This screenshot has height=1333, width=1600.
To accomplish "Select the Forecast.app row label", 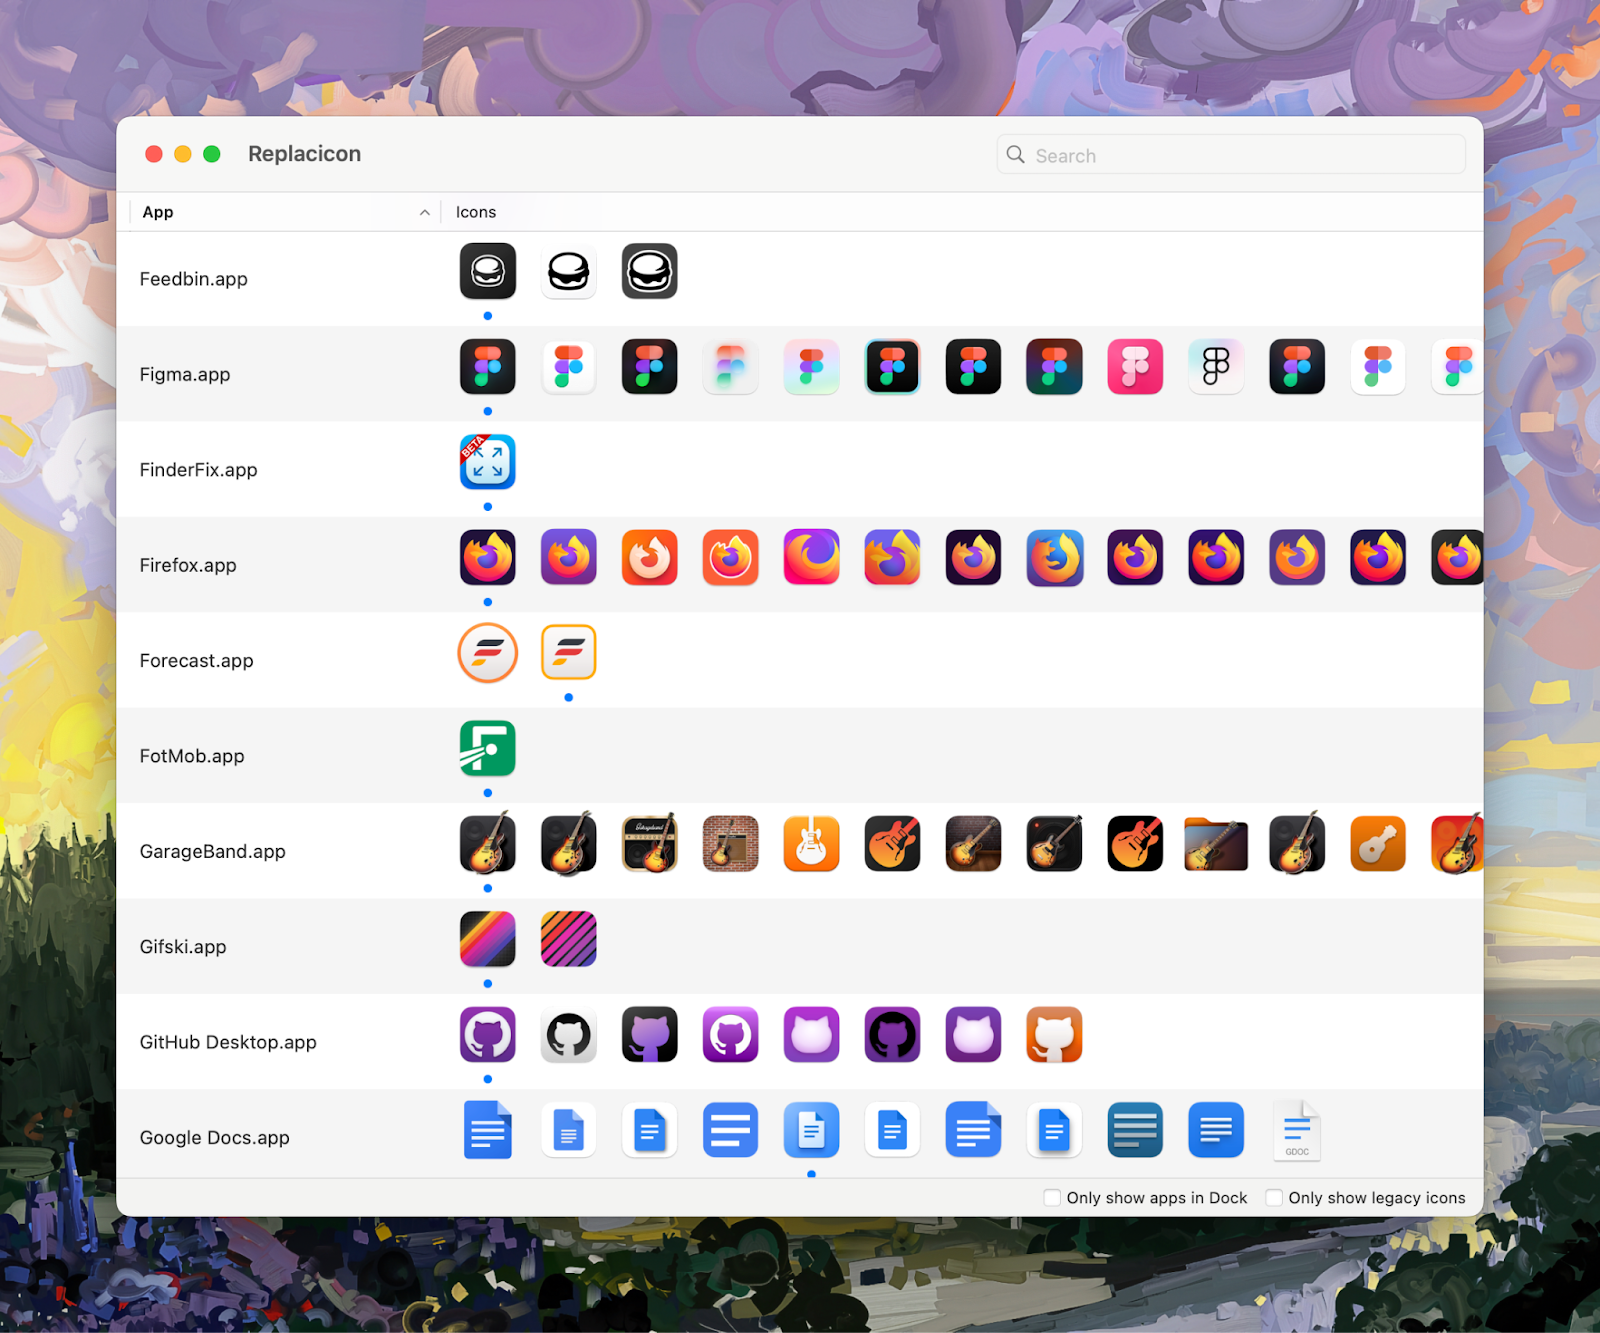I will click(196, 661).
